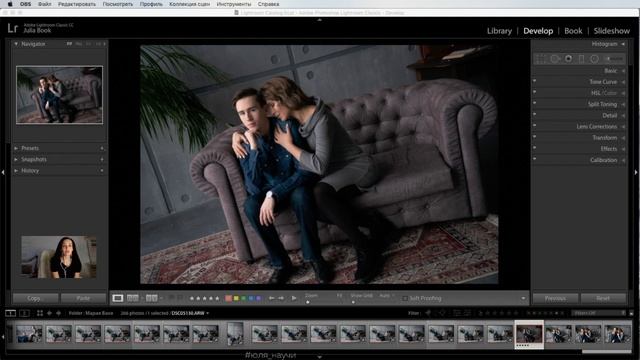Screen dimensions: 640x360
Task: Toggle the Tone Curve panel switch
Action: pos(535,81)
